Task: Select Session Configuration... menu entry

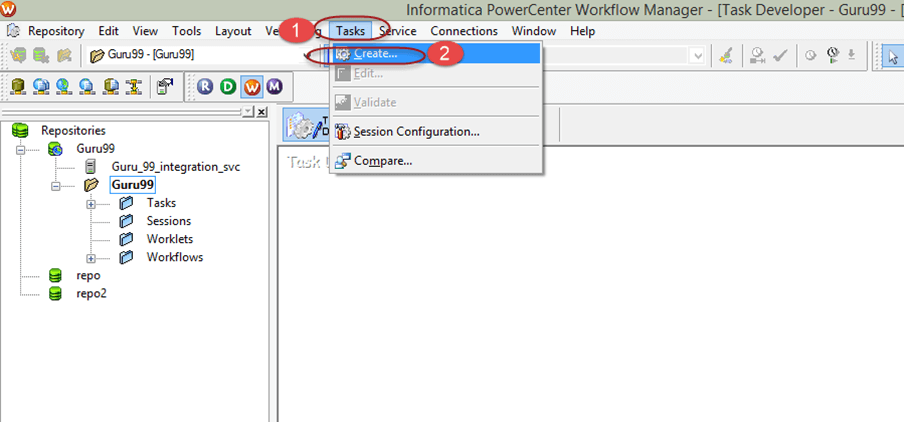Action: 416,131
